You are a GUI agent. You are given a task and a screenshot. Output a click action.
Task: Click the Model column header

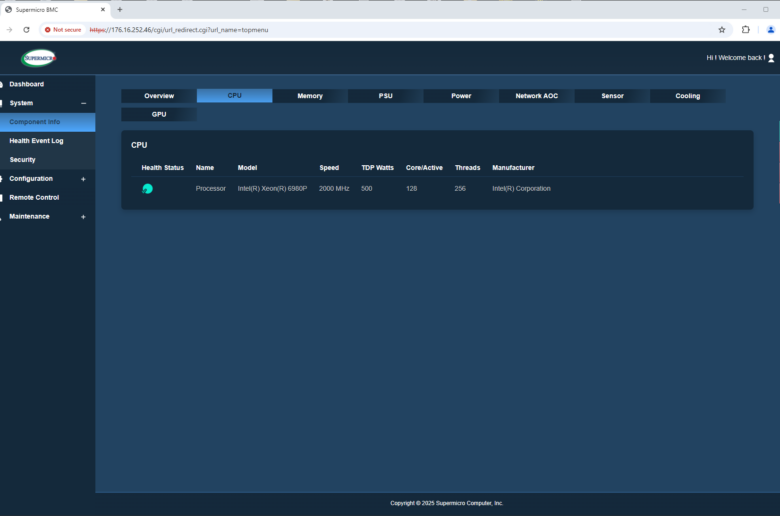(x=247, y=168)
